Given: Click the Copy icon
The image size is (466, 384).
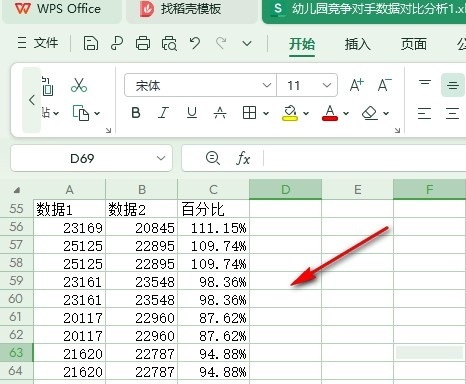Looking at the screenshot, I should [x=81, y=113].
